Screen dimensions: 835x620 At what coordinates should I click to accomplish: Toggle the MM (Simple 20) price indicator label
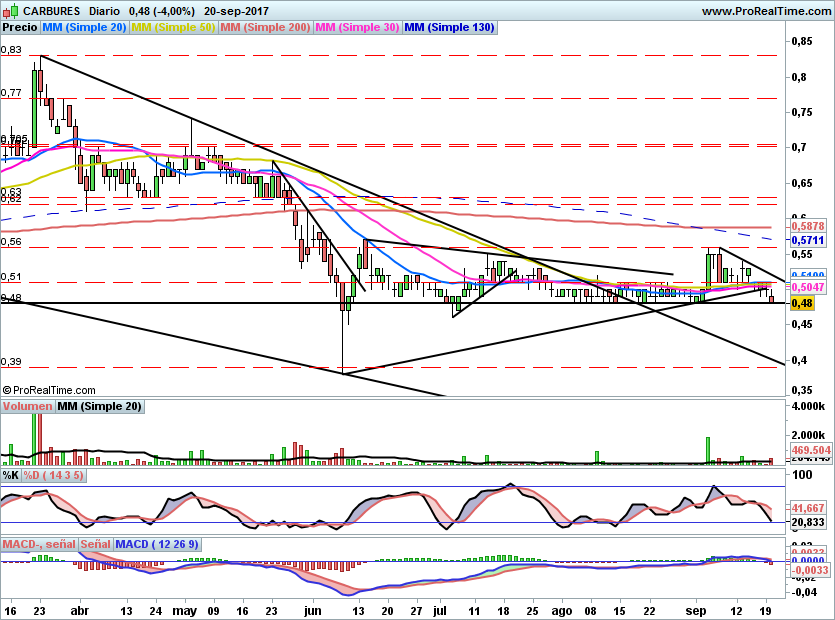point(84,28)
